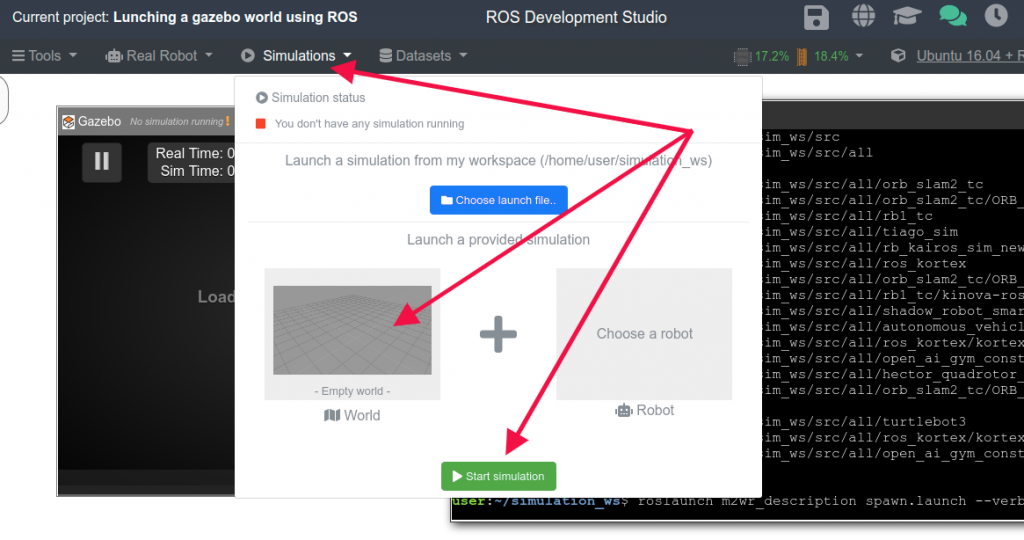Click the Tools hamburger icon

pyautogui.click(x=18, y=56)
